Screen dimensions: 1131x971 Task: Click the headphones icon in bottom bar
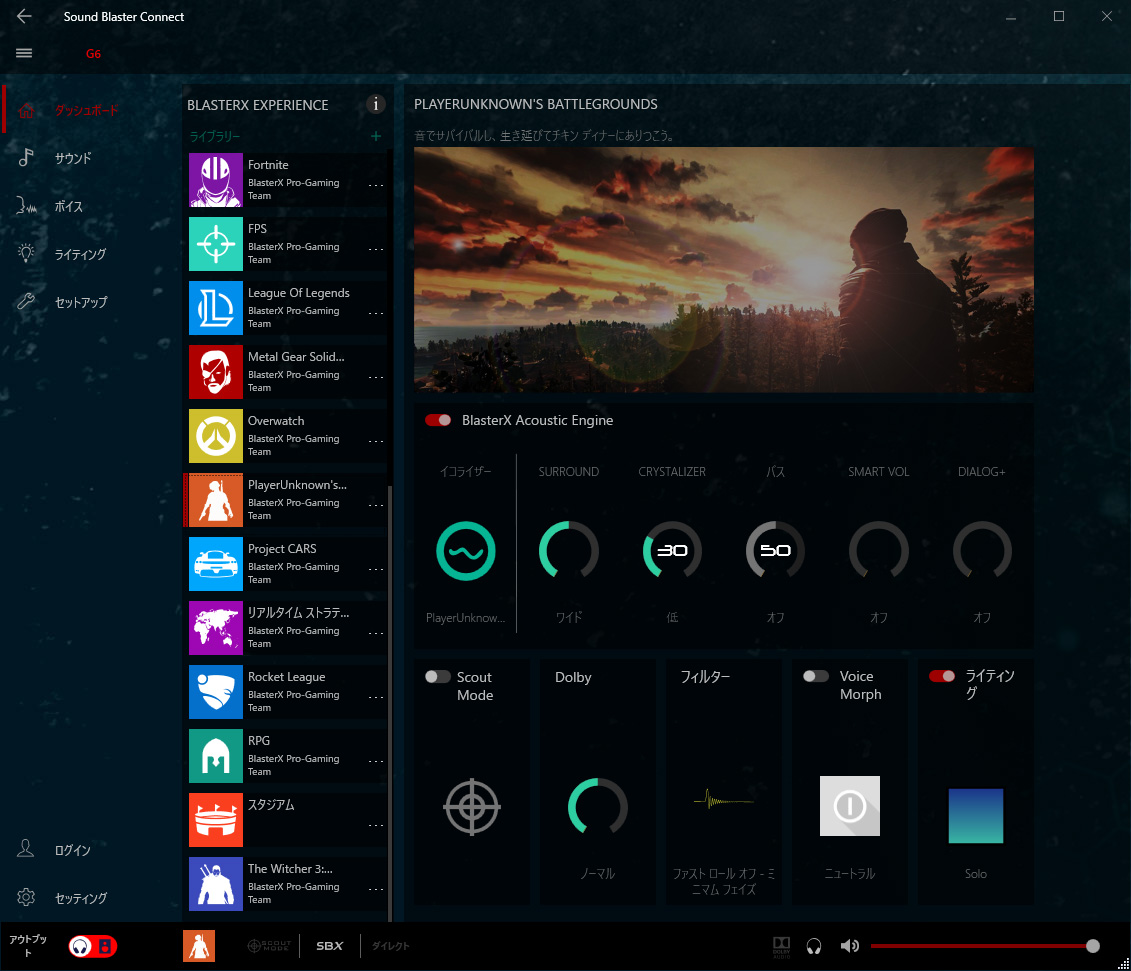click(x=814, y=946)
